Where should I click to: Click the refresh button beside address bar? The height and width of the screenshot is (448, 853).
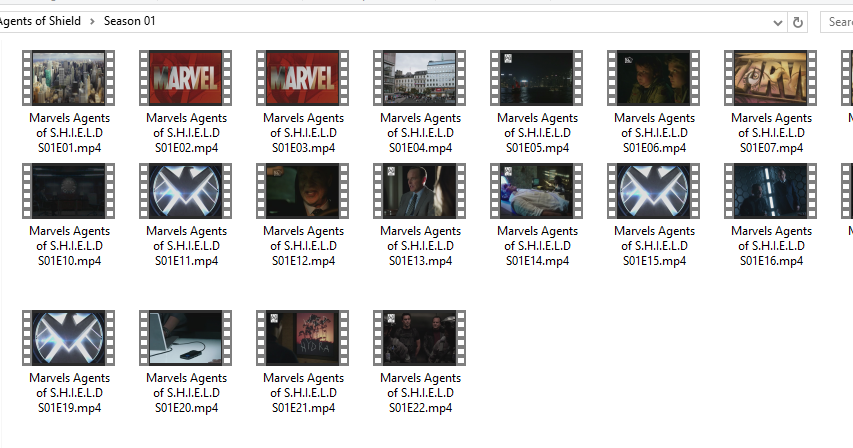point(798,22)
